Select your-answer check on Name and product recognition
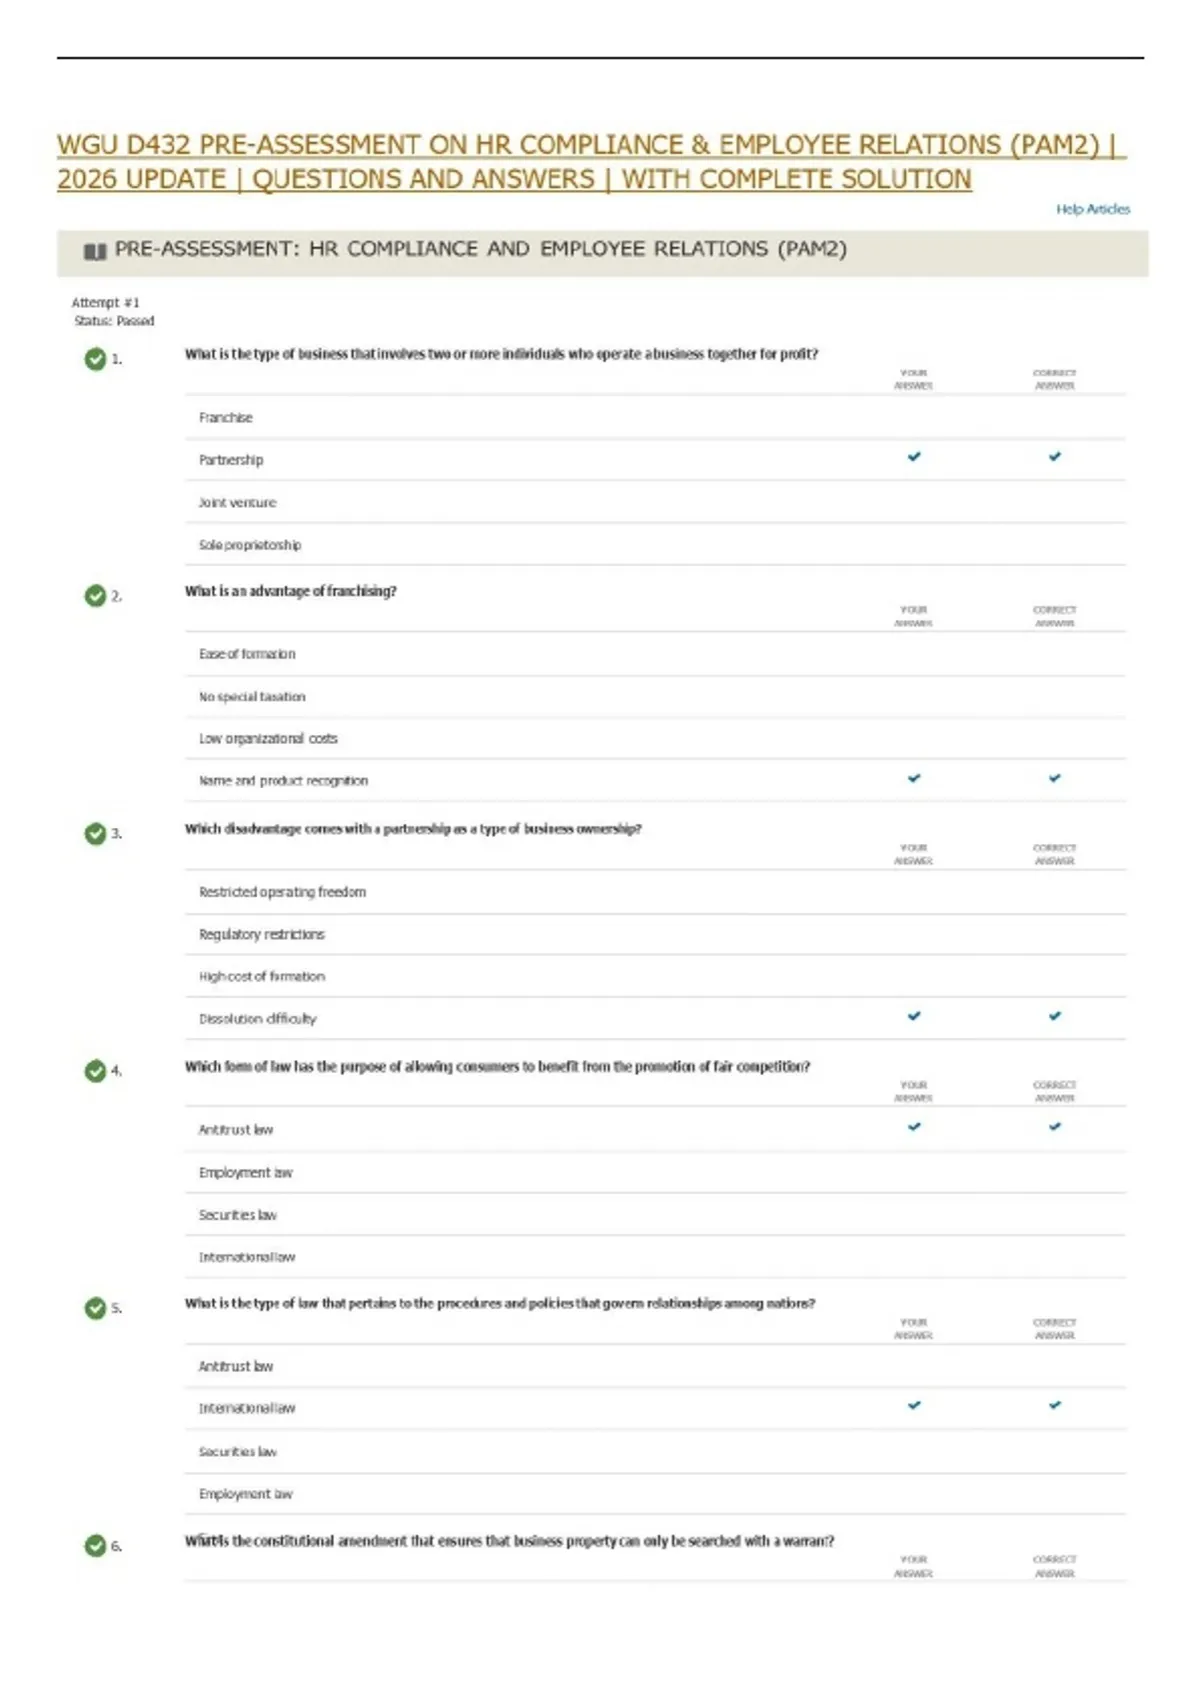 click(x=914, y=778)
